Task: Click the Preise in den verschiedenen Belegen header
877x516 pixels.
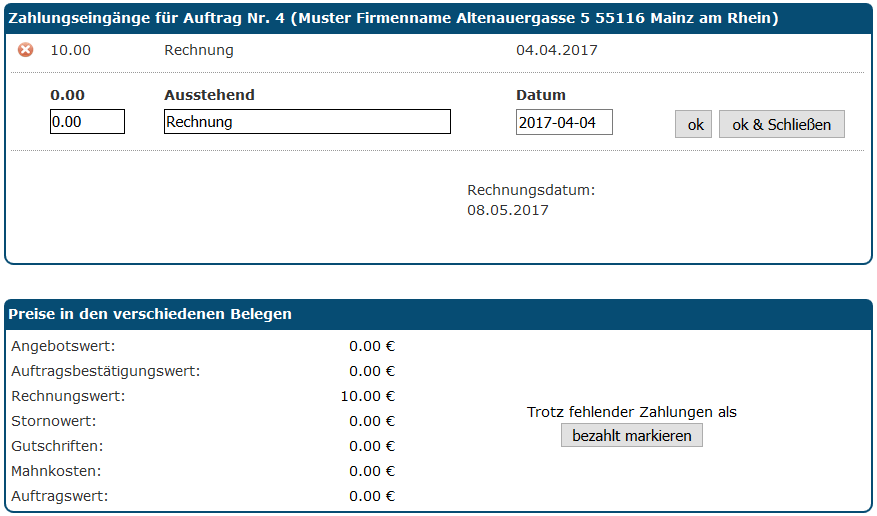Action: pyautogui.click(x=150, y=314)
